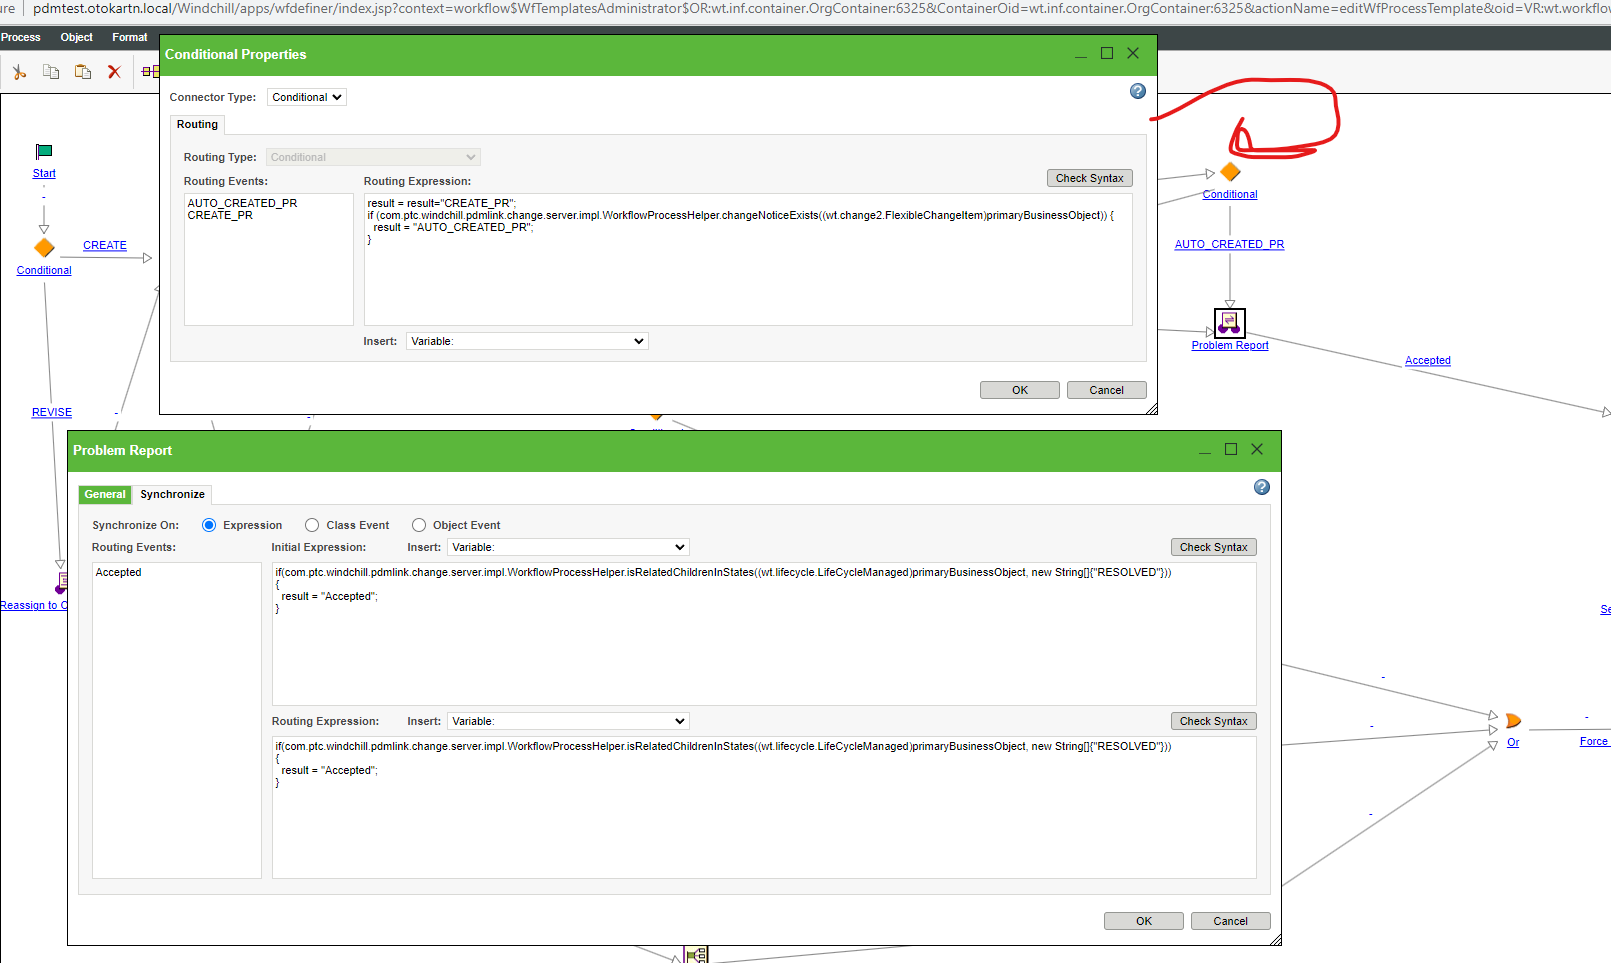This screenshot has height=963, width=1611.
Task: Select the Expression radio button
Action: tap(208, 524)
